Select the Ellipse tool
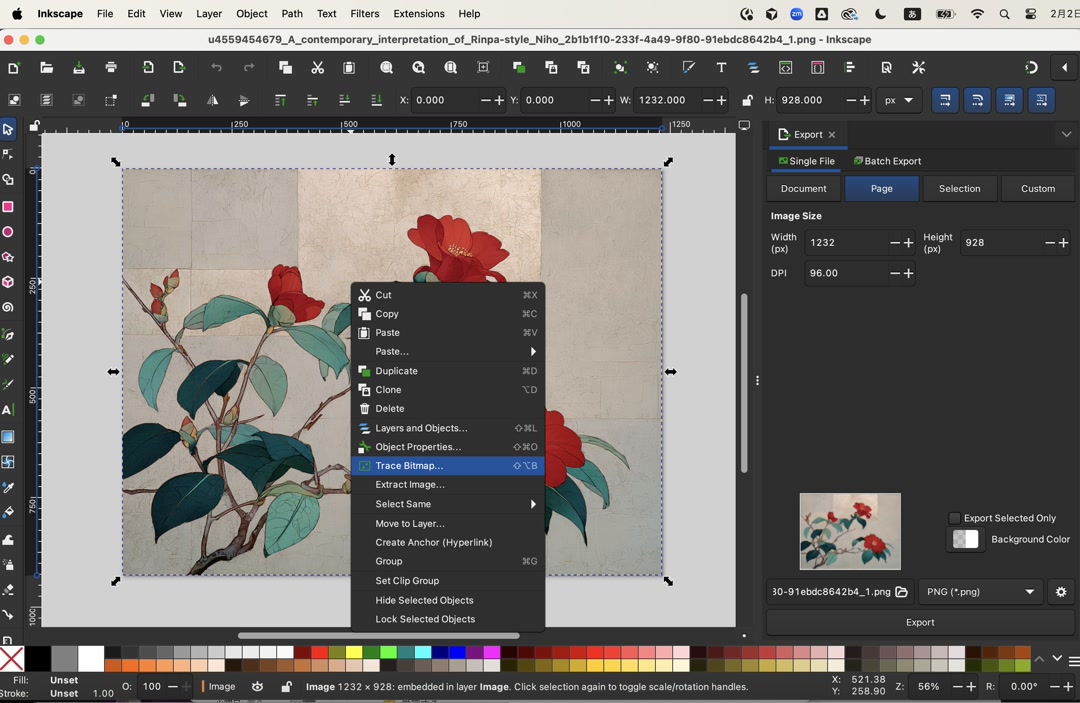Image resolution: width=1080 pixels, height=703 pixels. [8, 232]
